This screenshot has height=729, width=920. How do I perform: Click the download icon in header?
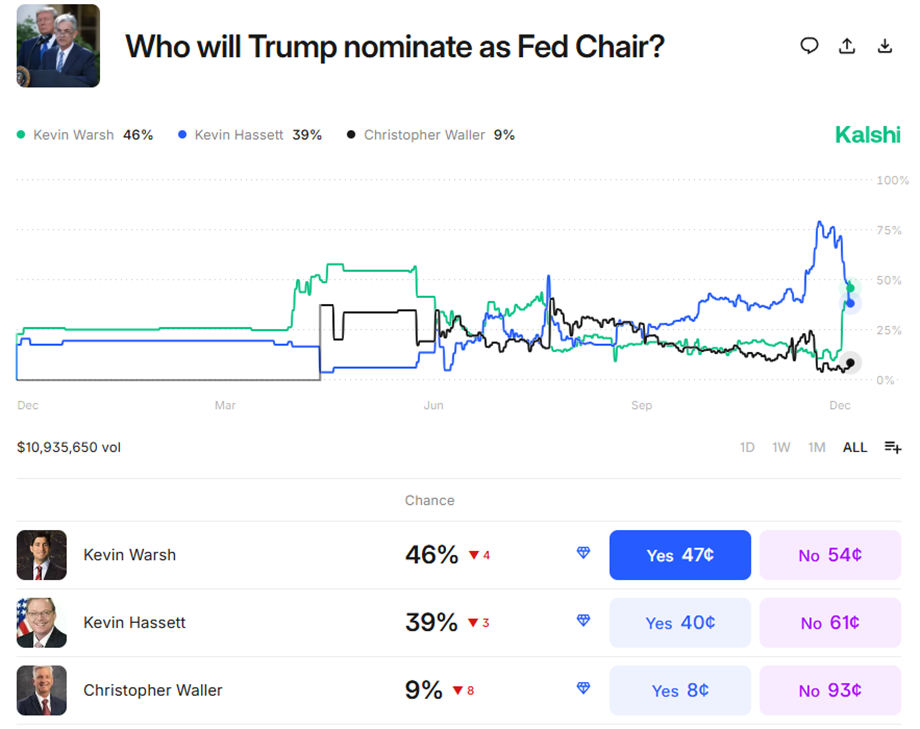[x=884, y=46]
